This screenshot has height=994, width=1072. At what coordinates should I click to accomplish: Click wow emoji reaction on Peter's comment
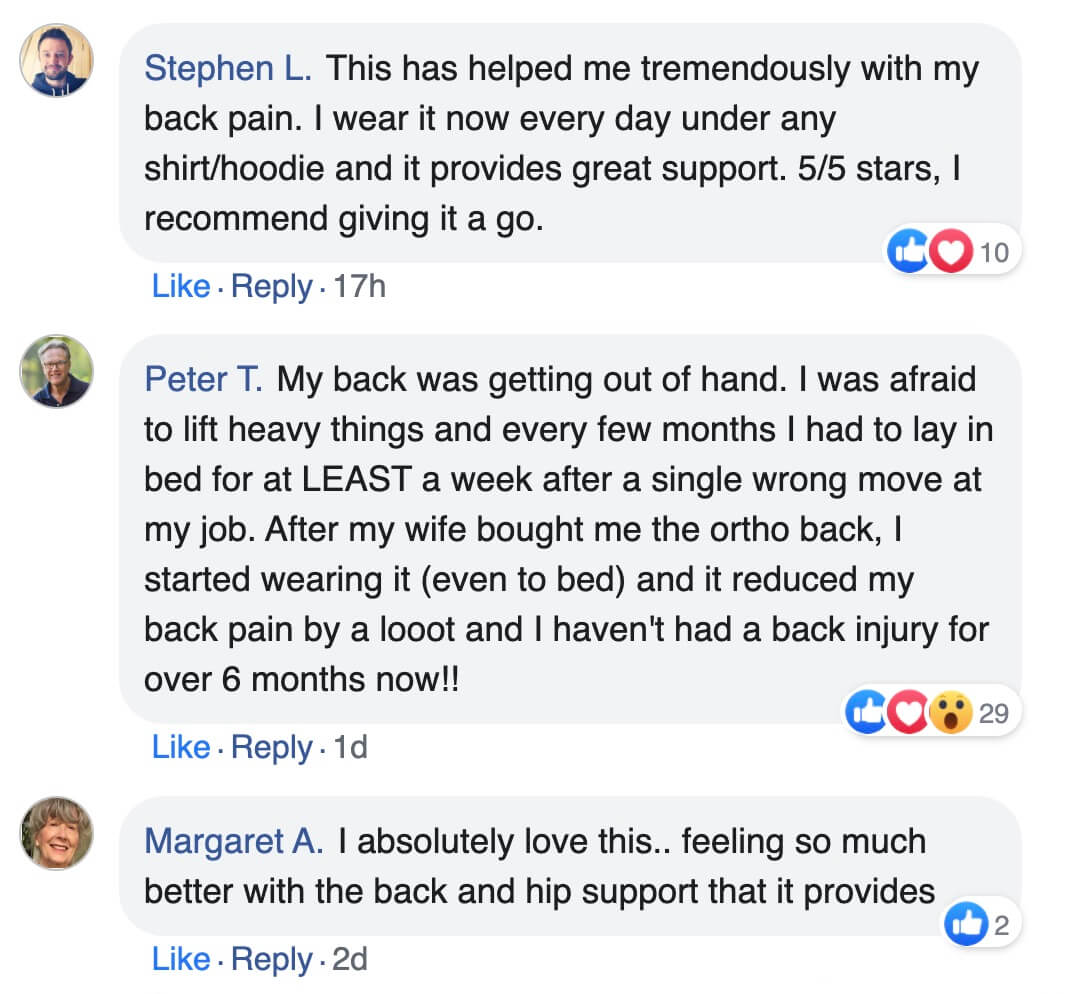949,713
